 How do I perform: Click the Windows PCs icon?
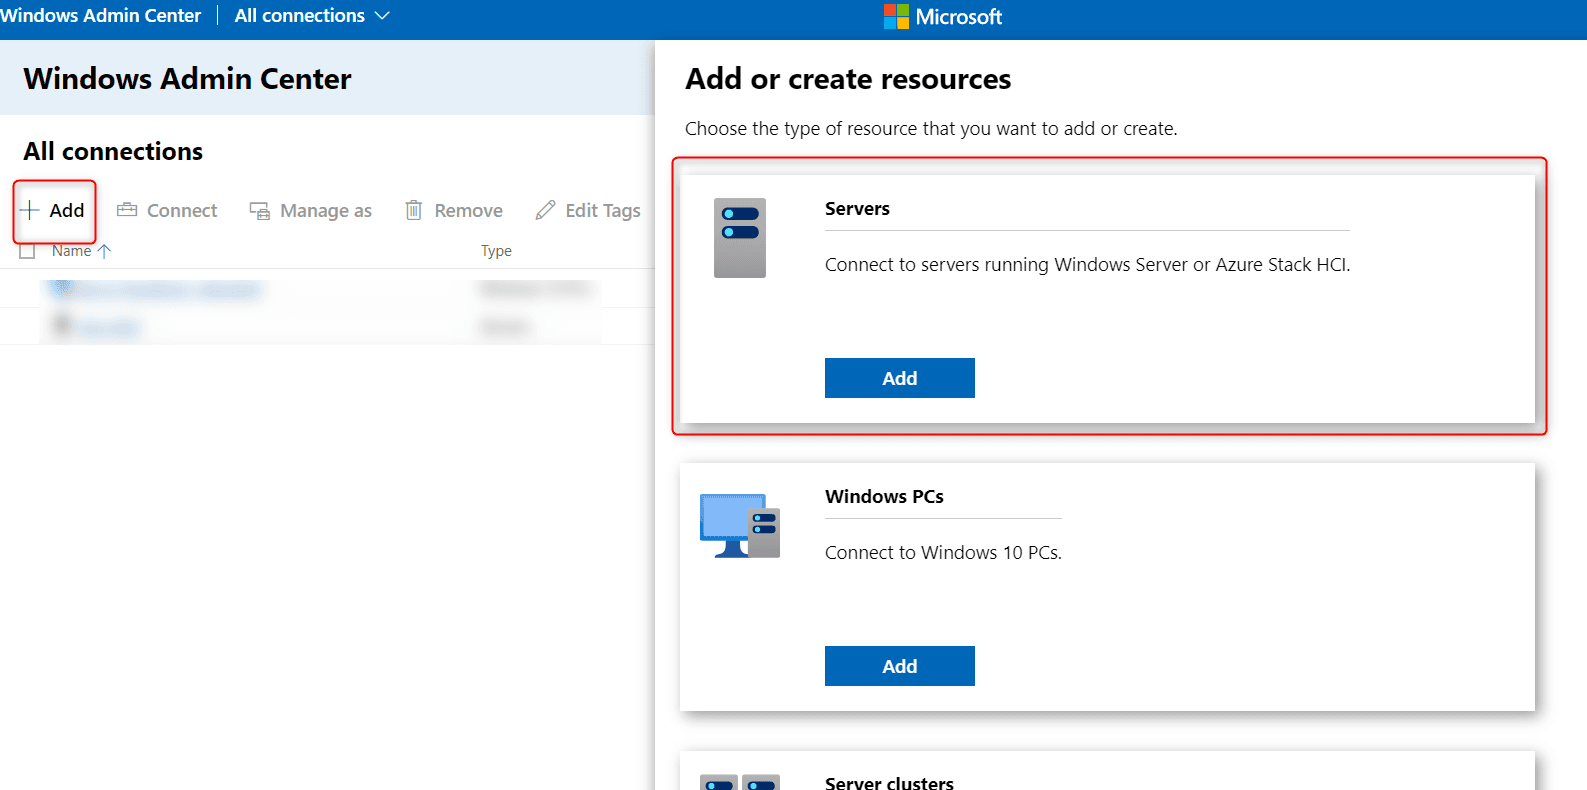coord(740,526)
